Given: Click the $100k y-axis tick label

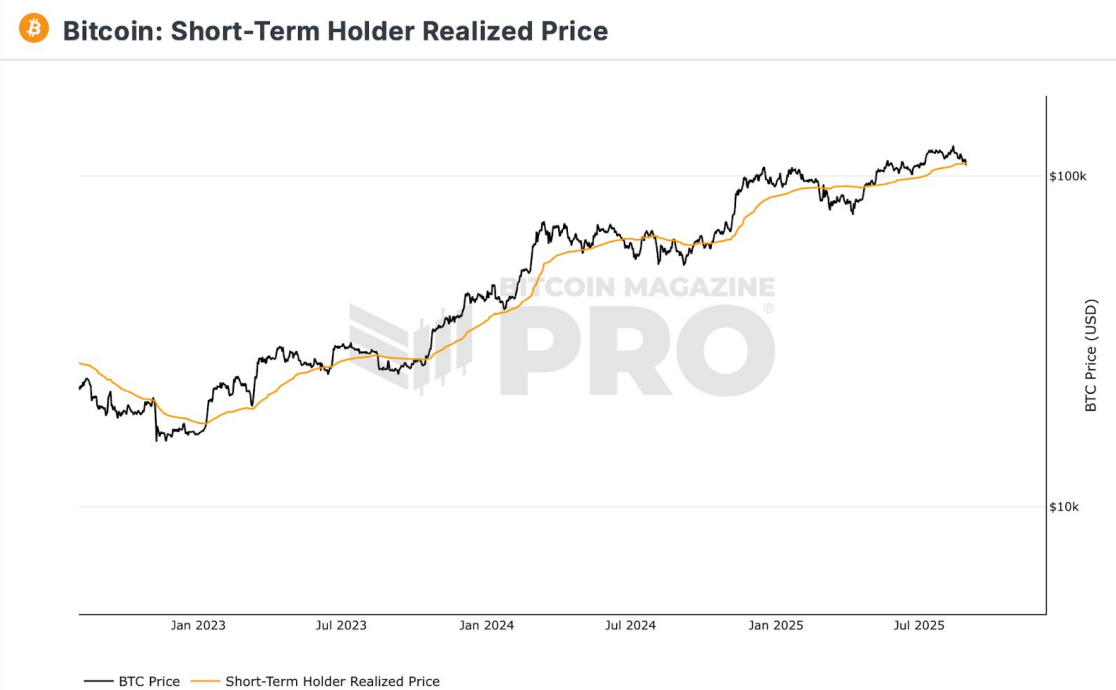Looking at the screenshot, I should 1068,176.
